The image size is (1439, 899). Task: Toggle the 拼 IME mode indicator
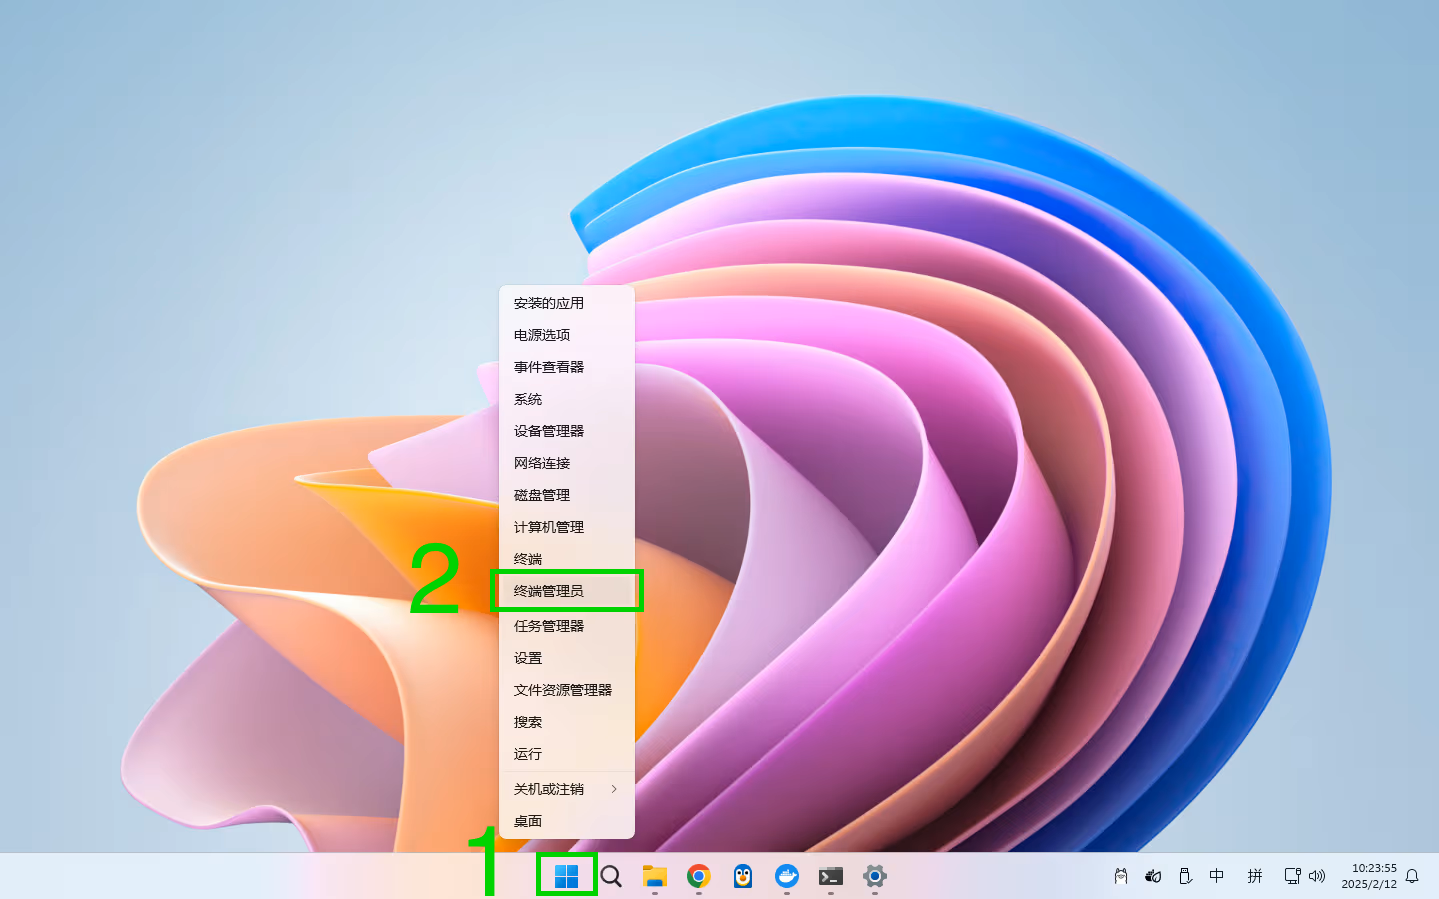[x=1255, y=876]
